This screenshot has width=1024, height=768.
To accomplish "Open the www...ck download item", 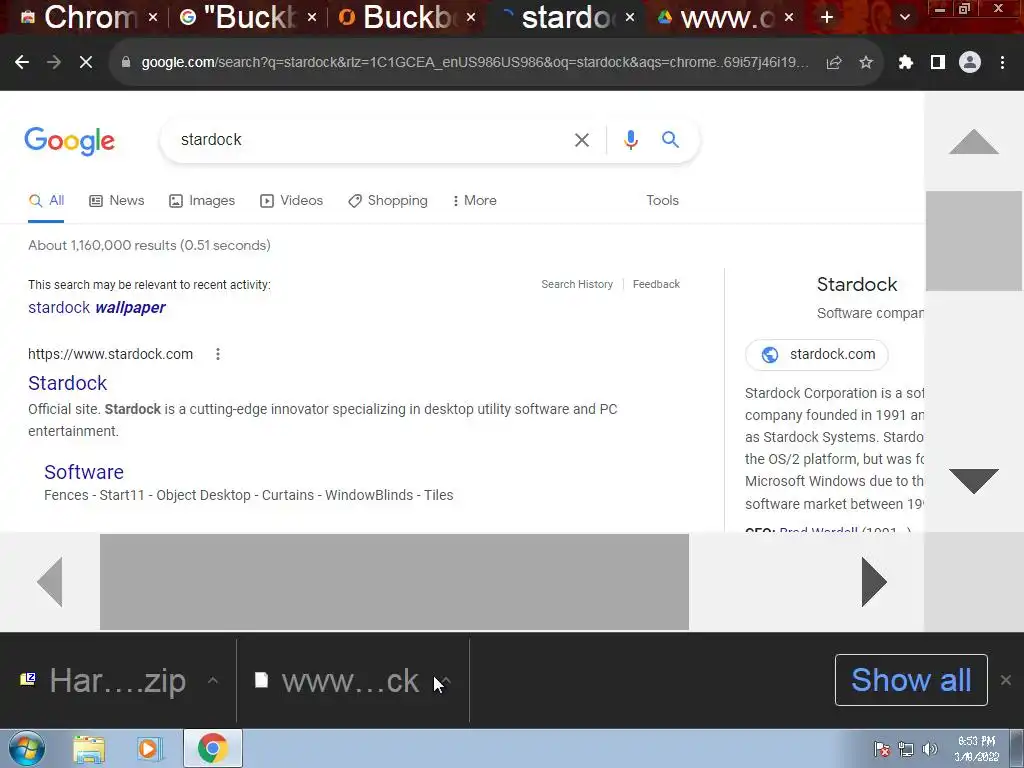I will 336,681.
